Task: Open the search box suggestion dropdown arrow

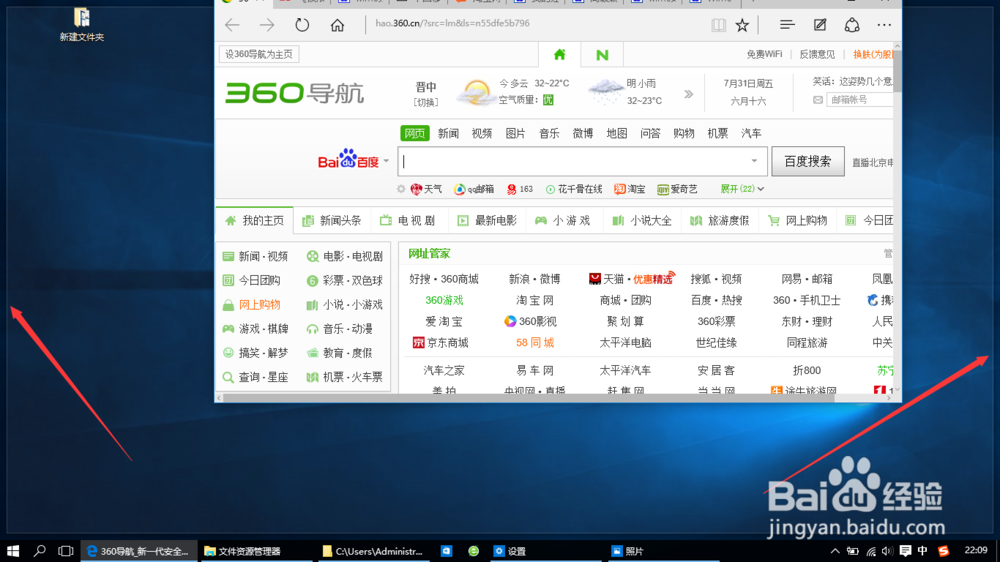Action: 754,161
